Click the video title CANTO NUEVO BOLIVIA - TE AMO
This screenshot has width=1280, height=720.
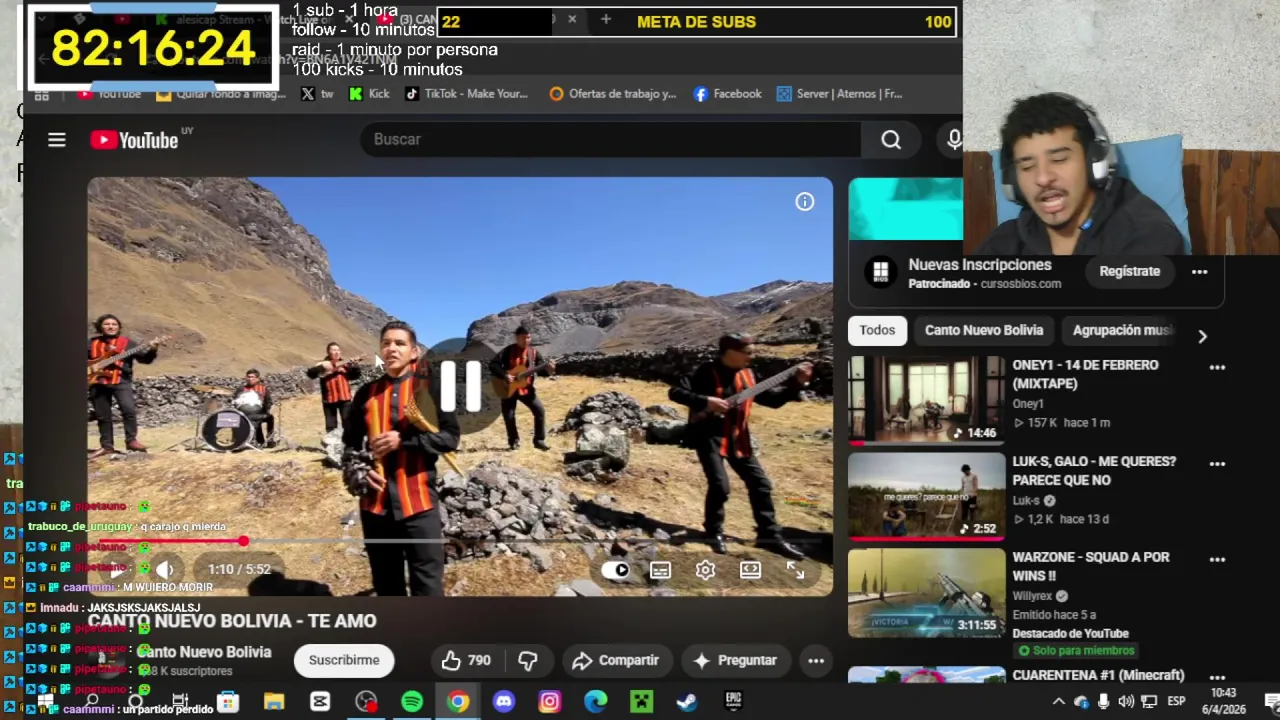click(x=232, y=621)
